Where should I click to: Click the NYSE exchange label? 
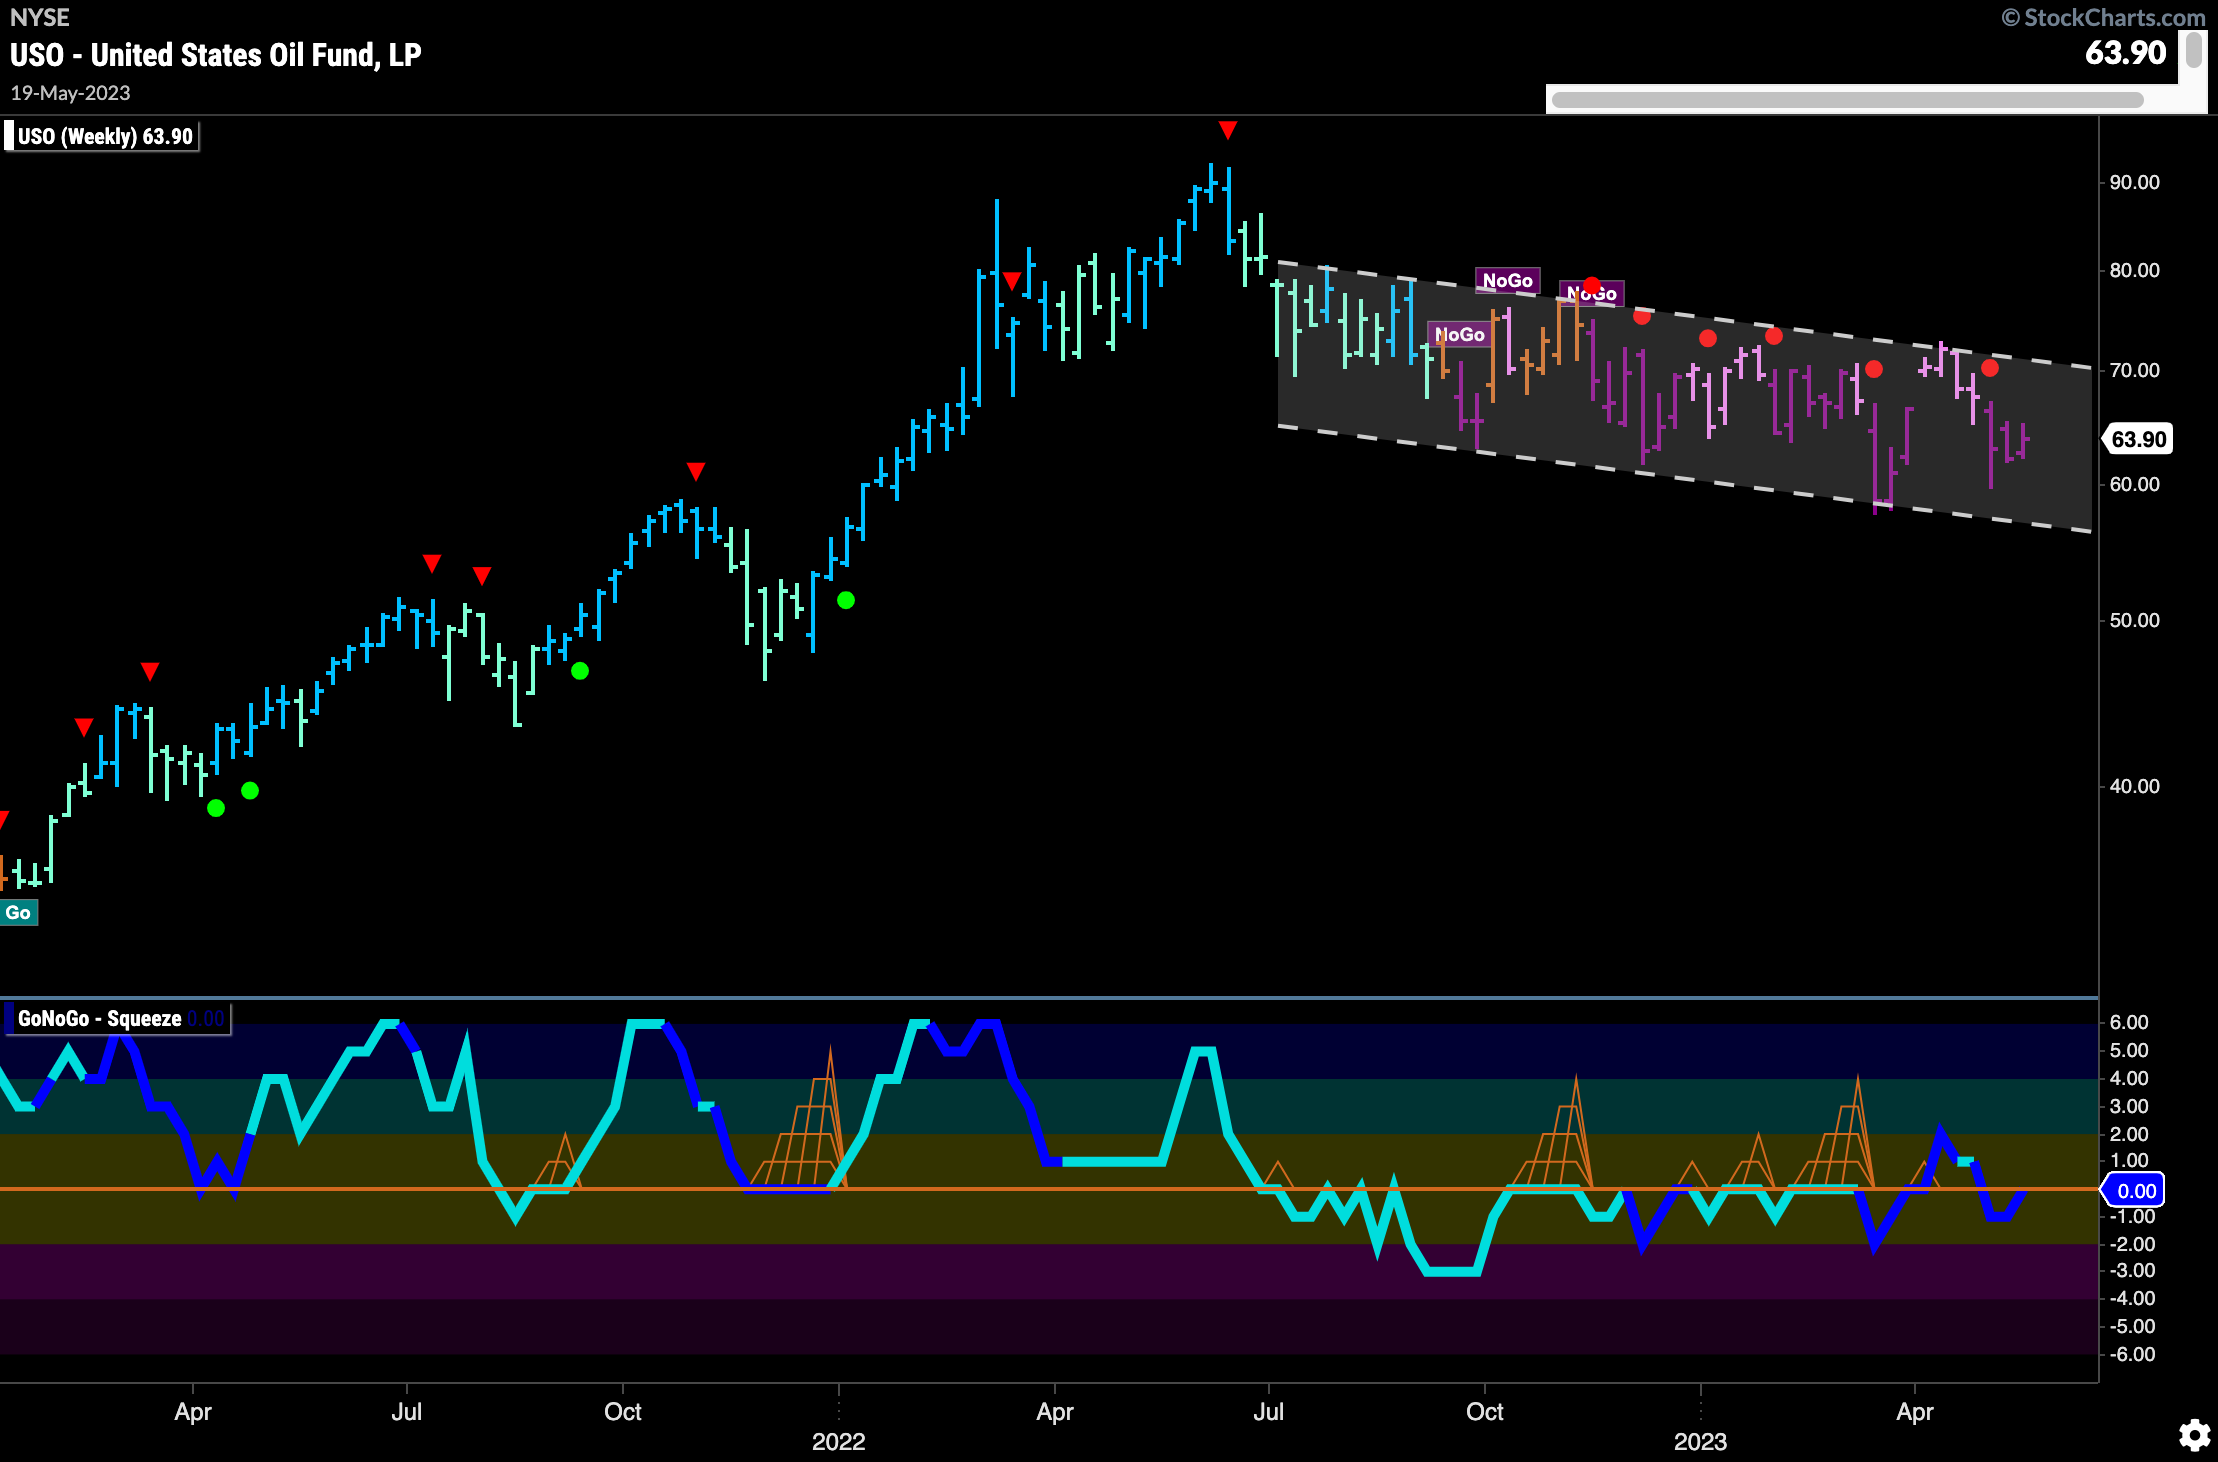pos(39,17)
